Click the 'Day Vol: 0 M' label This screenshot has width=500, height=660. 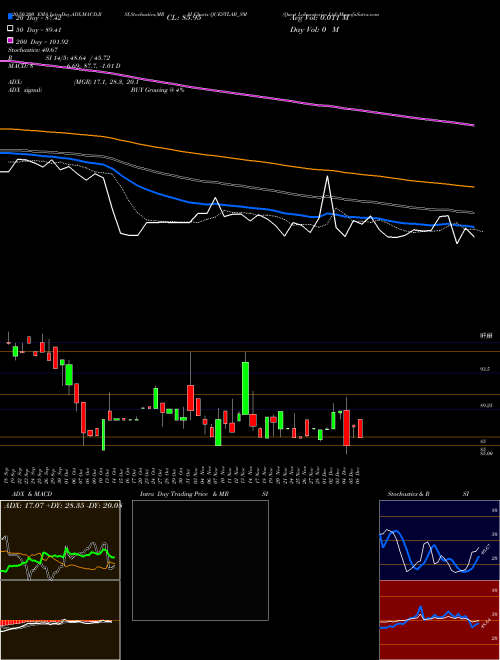[314, 30]
